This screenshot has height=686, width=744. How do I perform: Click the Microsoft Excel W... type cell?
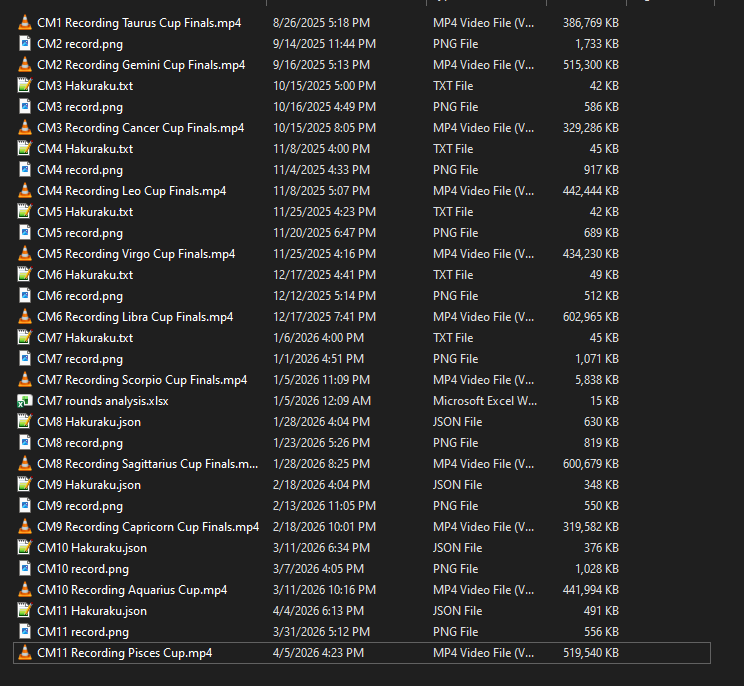(x=485, y=401)
